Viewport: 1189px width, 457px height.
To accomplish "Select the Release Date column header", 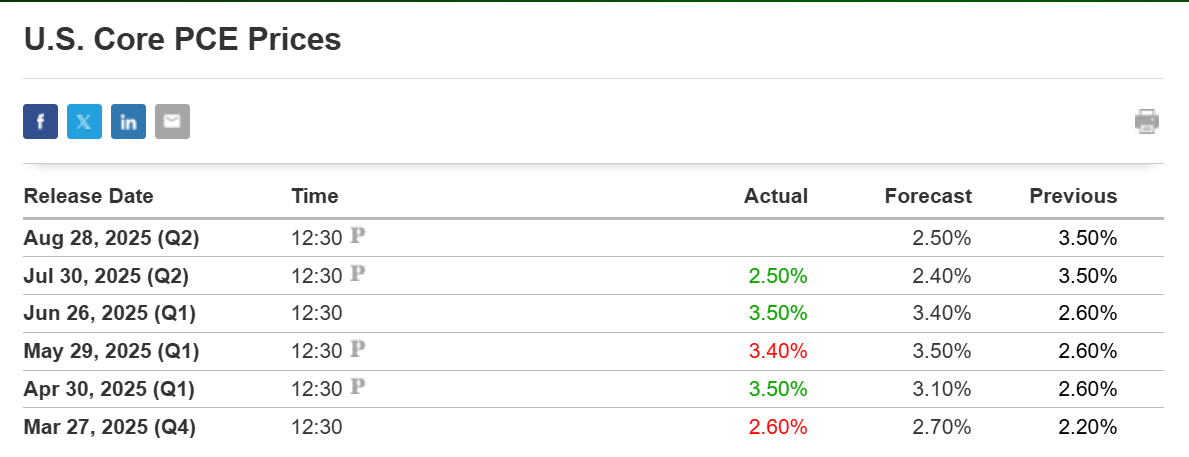I will [89, 196].
